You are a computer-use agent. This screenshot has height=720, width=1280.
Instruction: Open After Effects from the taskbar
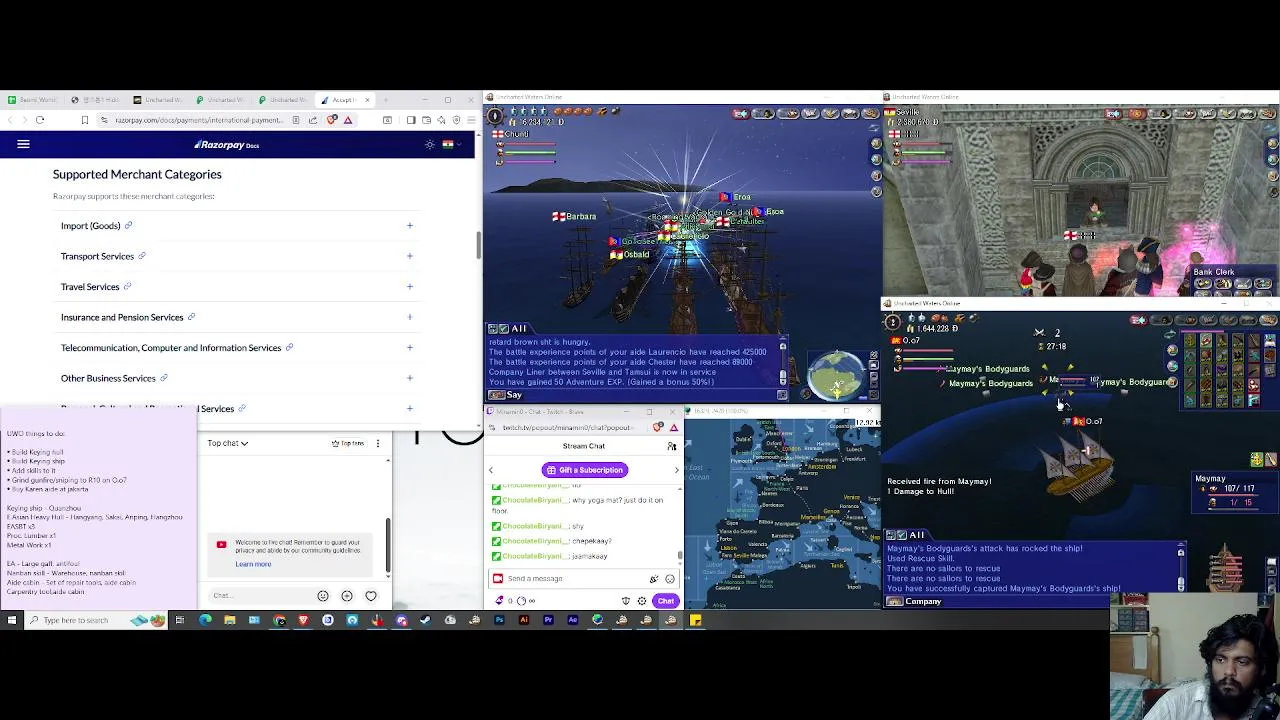point(572,620)
